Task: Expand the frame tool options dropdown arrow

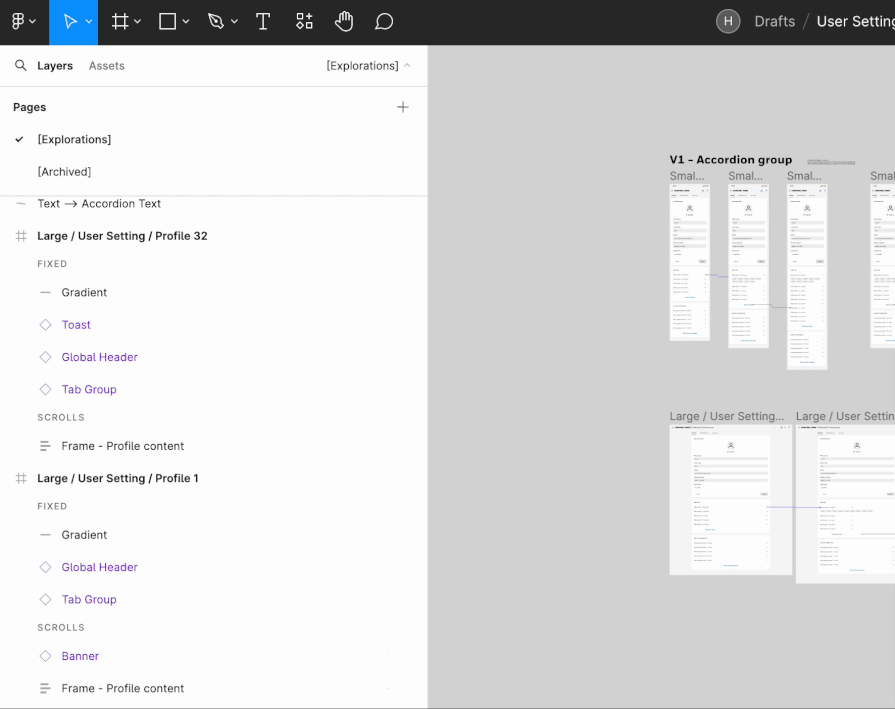Action: [138, 22]
